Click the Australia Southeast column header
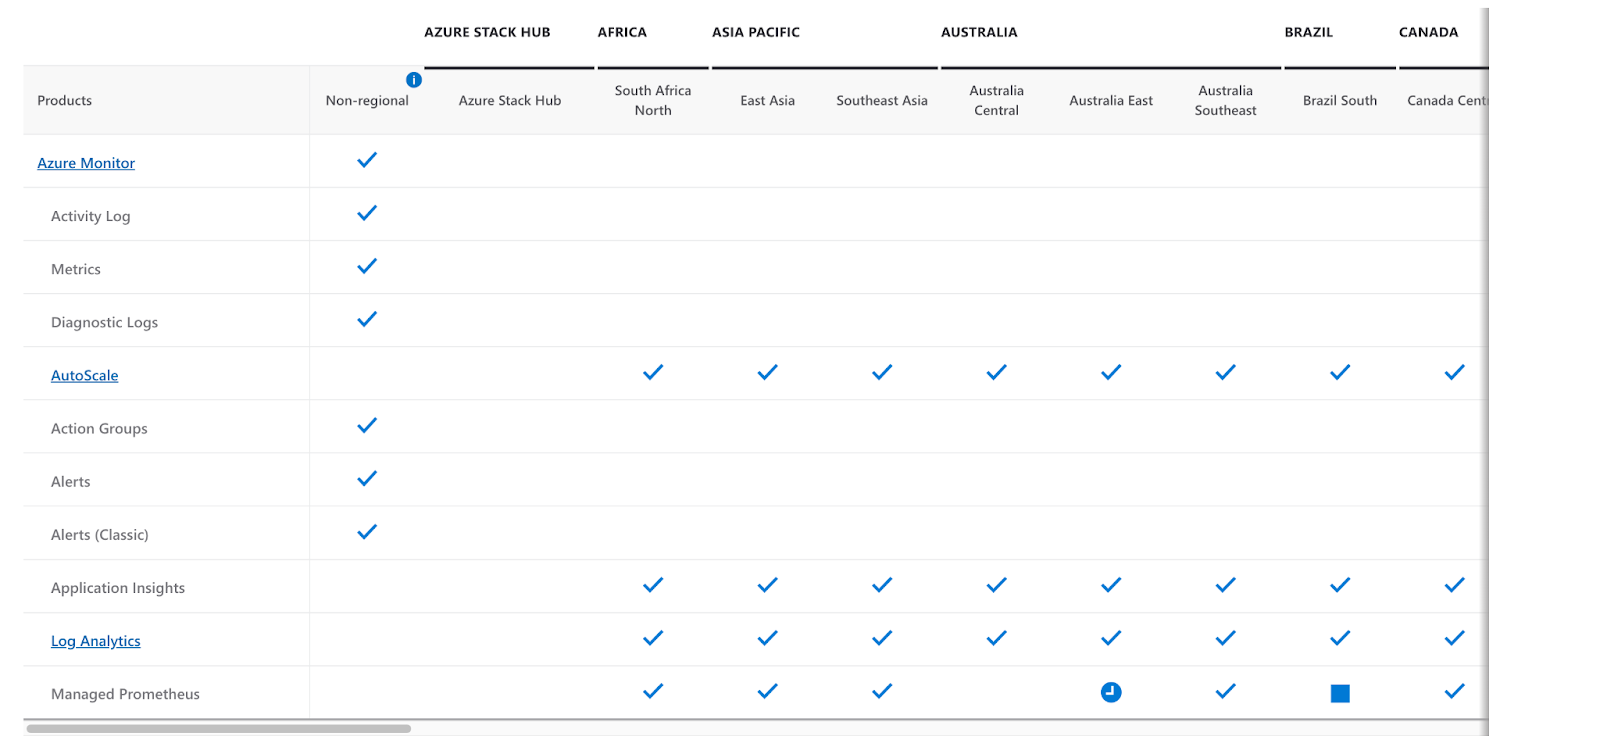 [1226, 100]
